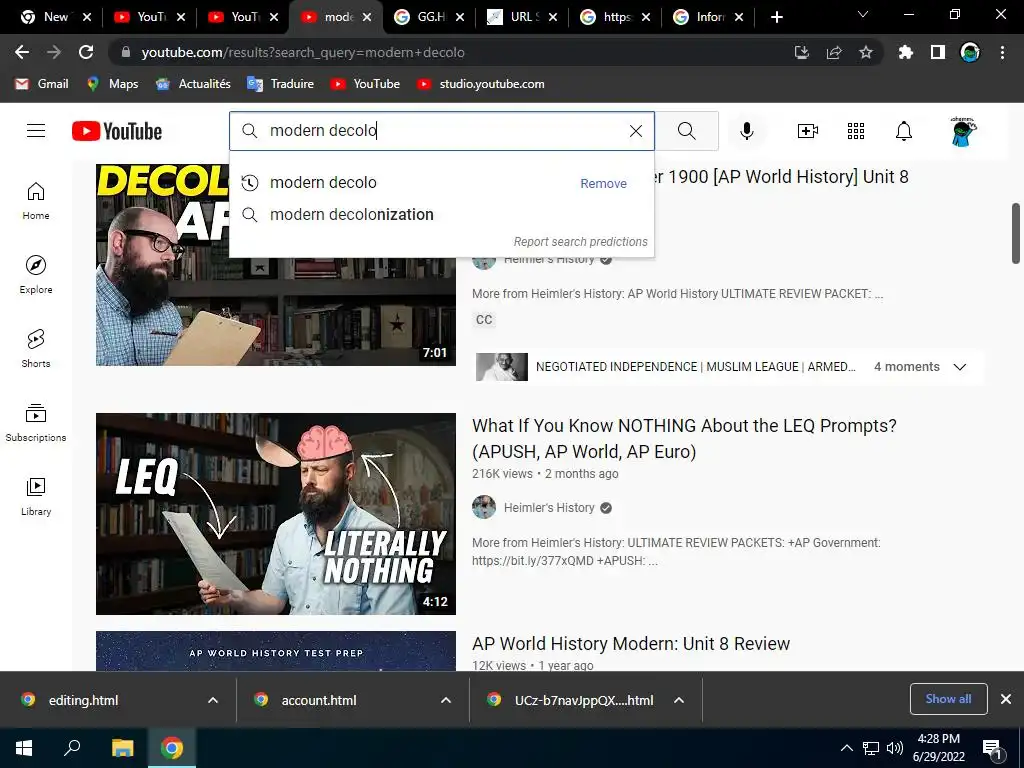Open the Create video icon

click(808, 131)
